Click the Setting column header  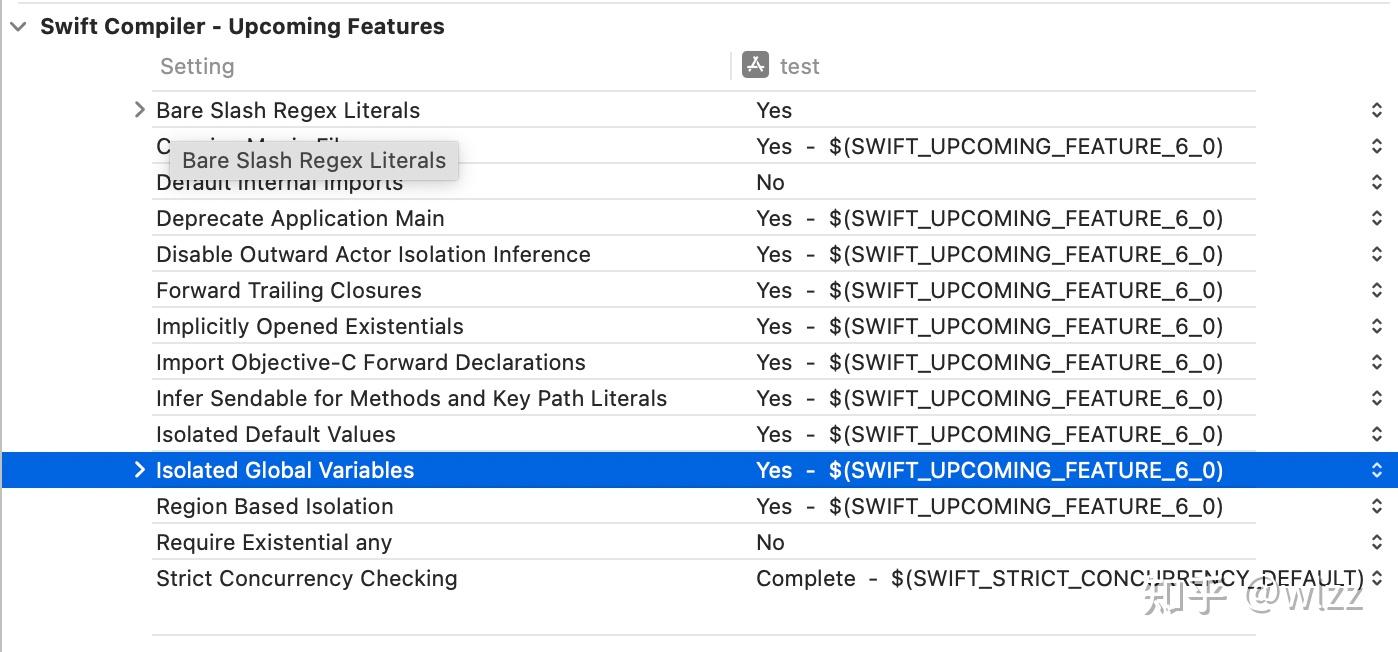click(197, 66)
